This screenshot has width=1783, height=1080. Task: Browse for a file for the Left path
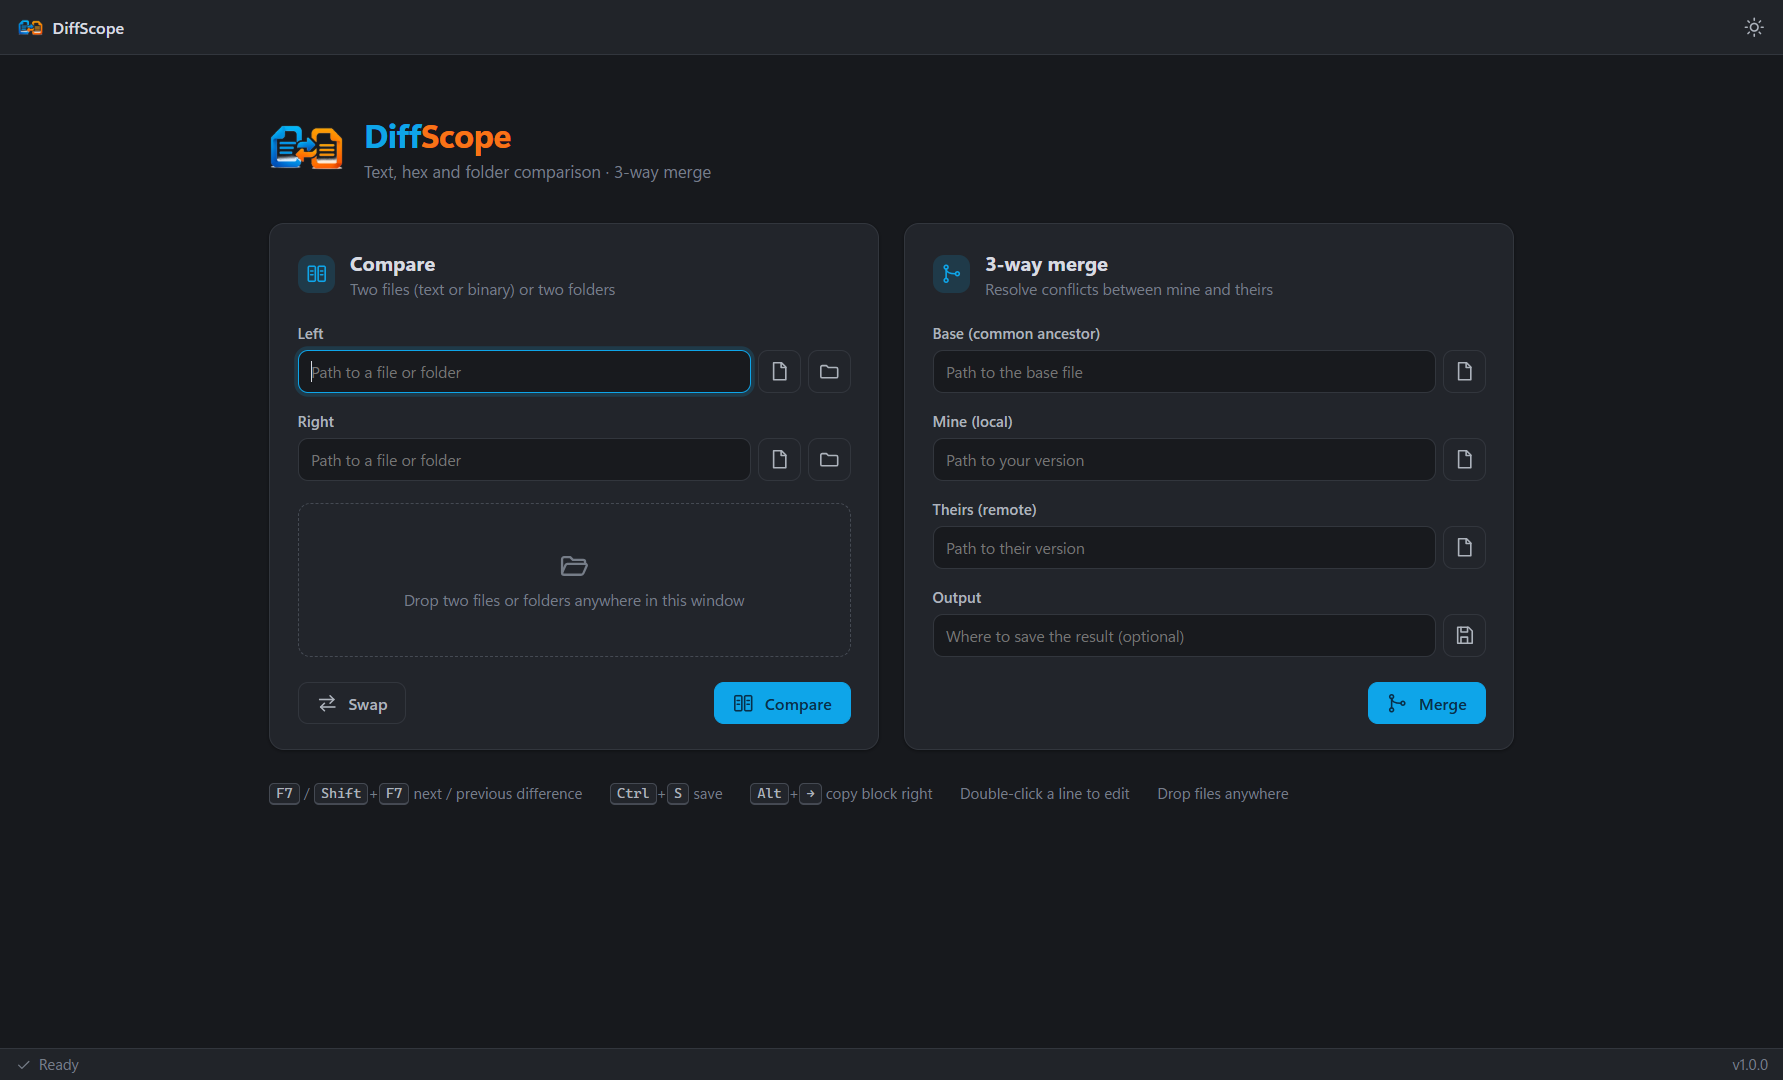pos(779,372)
